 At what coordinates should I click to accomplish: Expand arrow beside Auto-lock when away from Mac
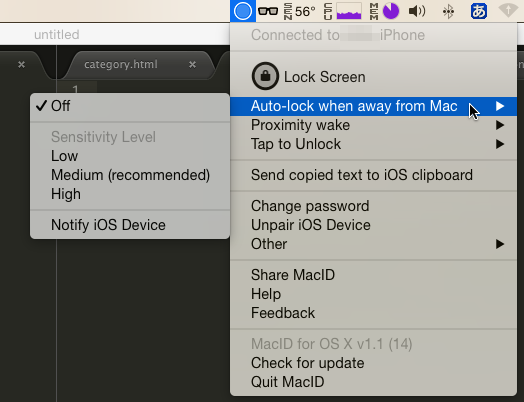click(500, 106)
